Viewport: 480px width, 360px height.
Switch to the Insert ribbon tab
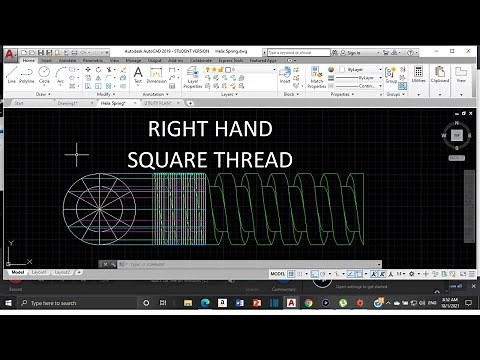46,60
